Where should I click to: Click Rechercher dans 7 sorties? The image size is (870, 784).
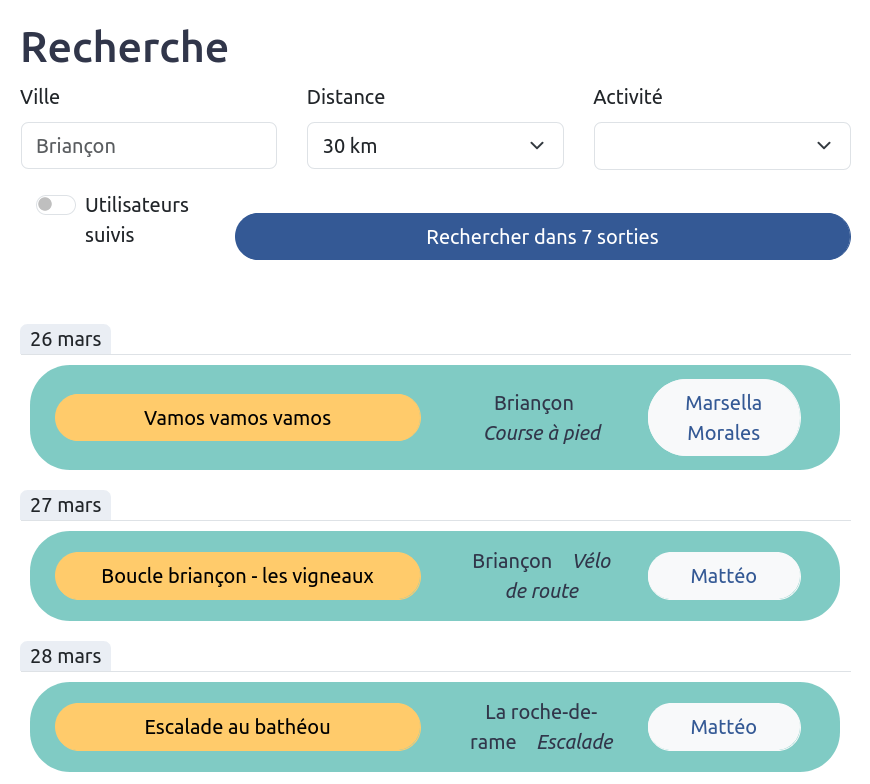coord(543,237)
